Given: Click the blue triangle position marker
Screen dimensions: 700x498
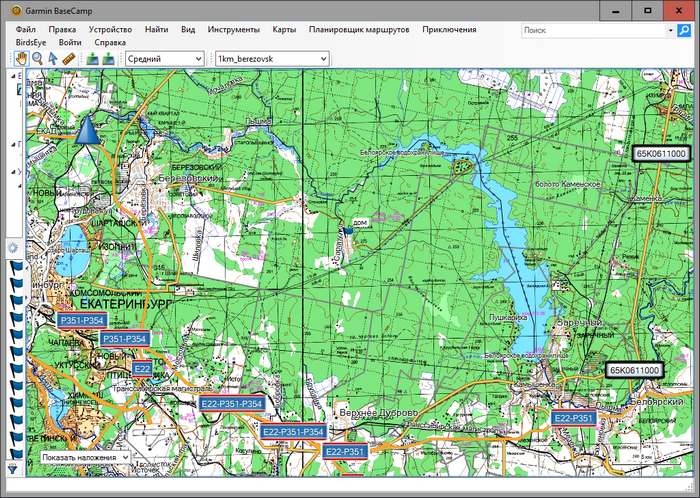Looking at the screenshot, I should click(87, 129).
